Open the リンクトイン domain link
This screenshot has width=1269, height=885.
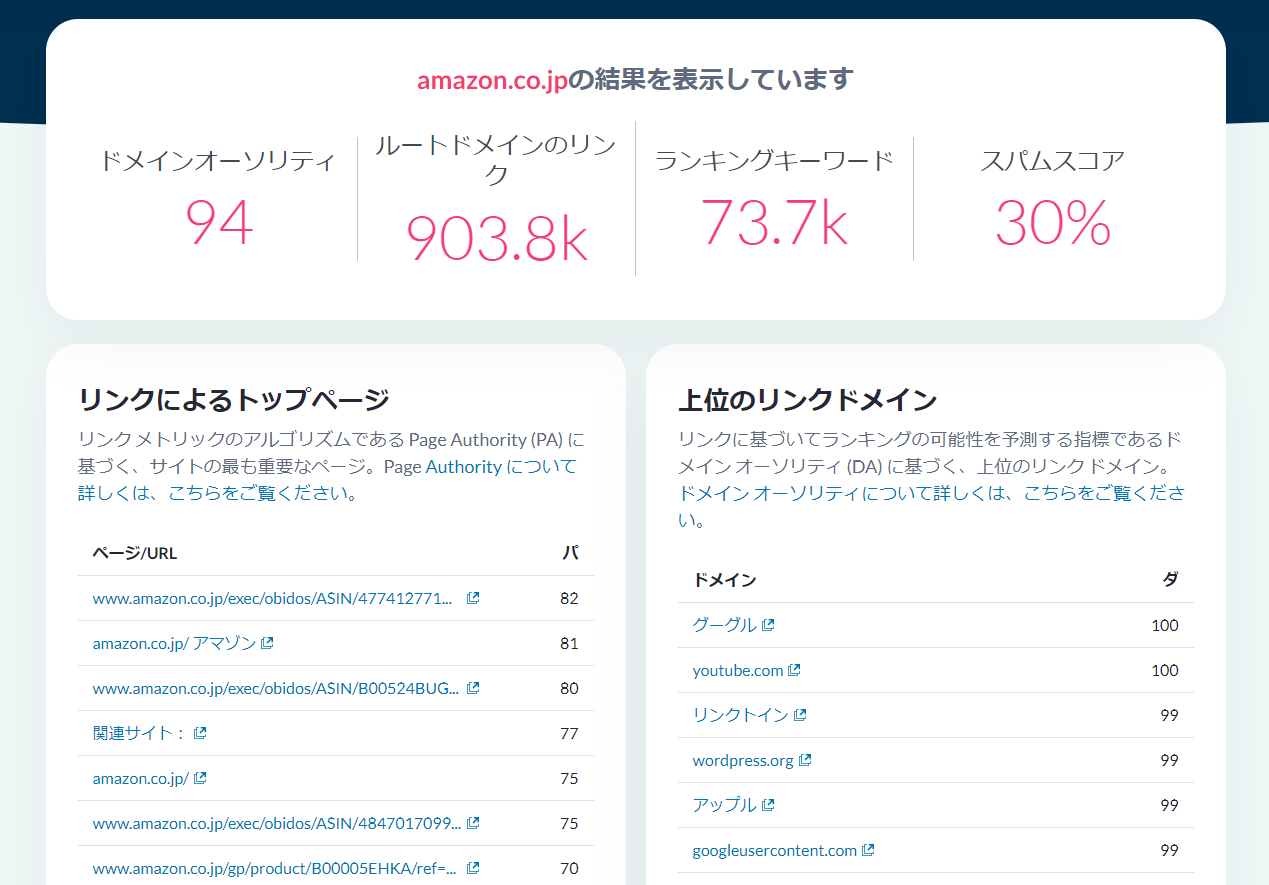coord(741,715)
